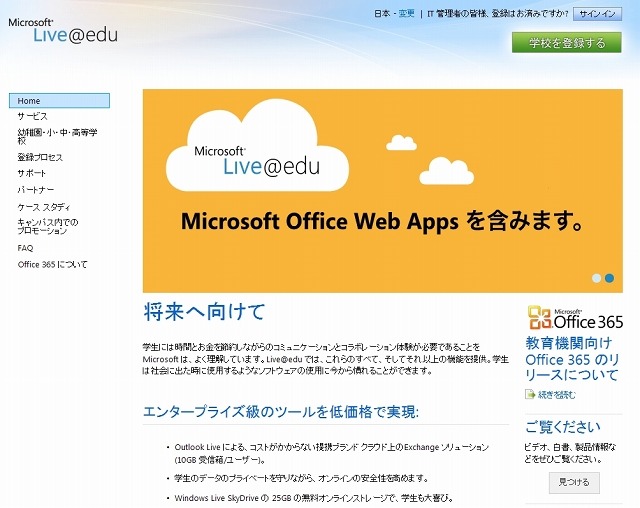Click the ご覧ください heading
This screenshot has width=640, height=508.
(x=563, y=427)
